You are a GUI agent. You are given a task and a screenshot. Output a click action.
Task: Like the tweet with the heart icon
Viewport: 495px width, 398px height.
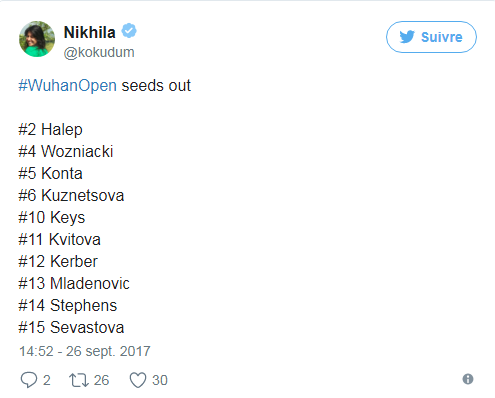138,380
